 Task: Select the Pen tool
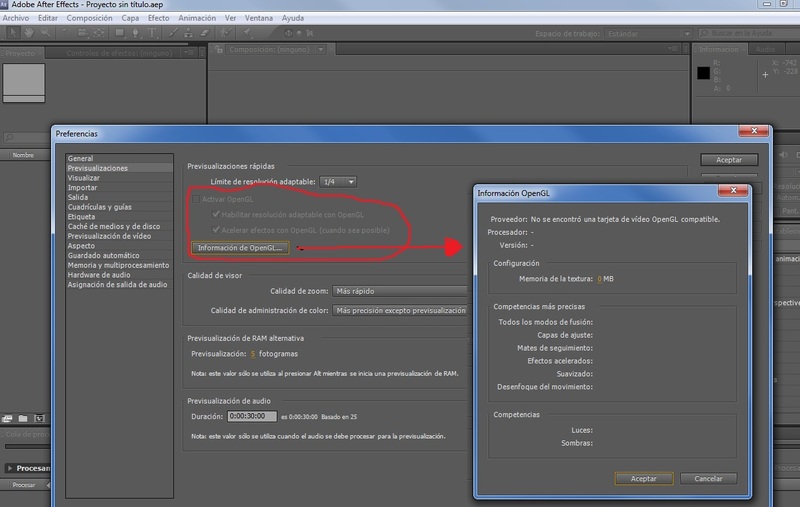(135, 33)
